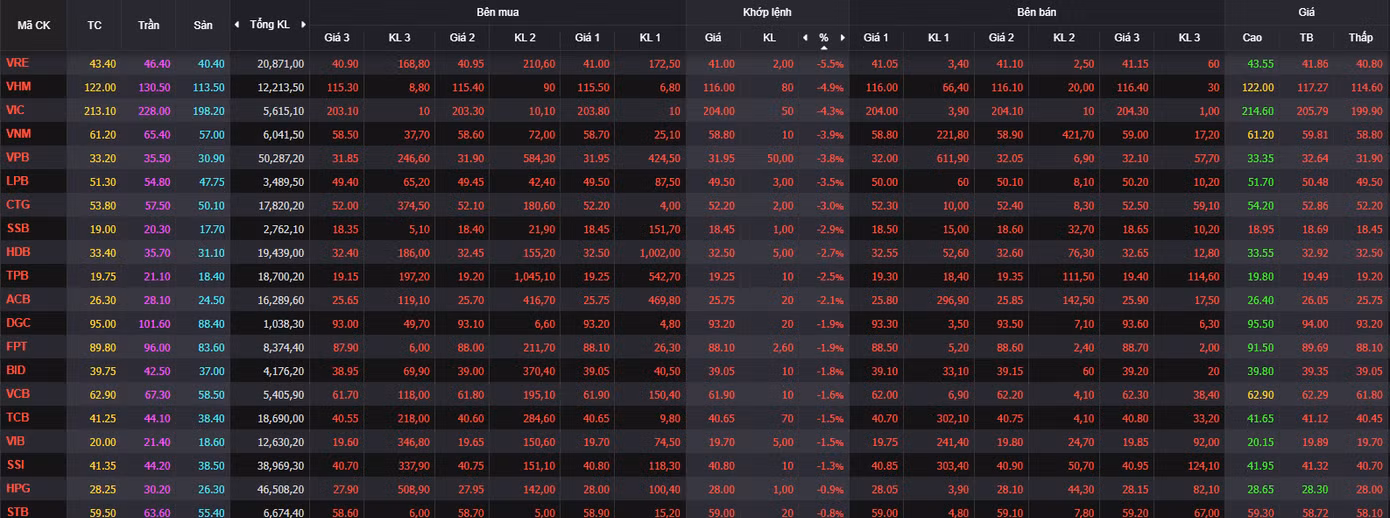The width and height of the screenshot is (1390, 518).
Task: Open the LPB stock symbol
Action: [17, 182]
